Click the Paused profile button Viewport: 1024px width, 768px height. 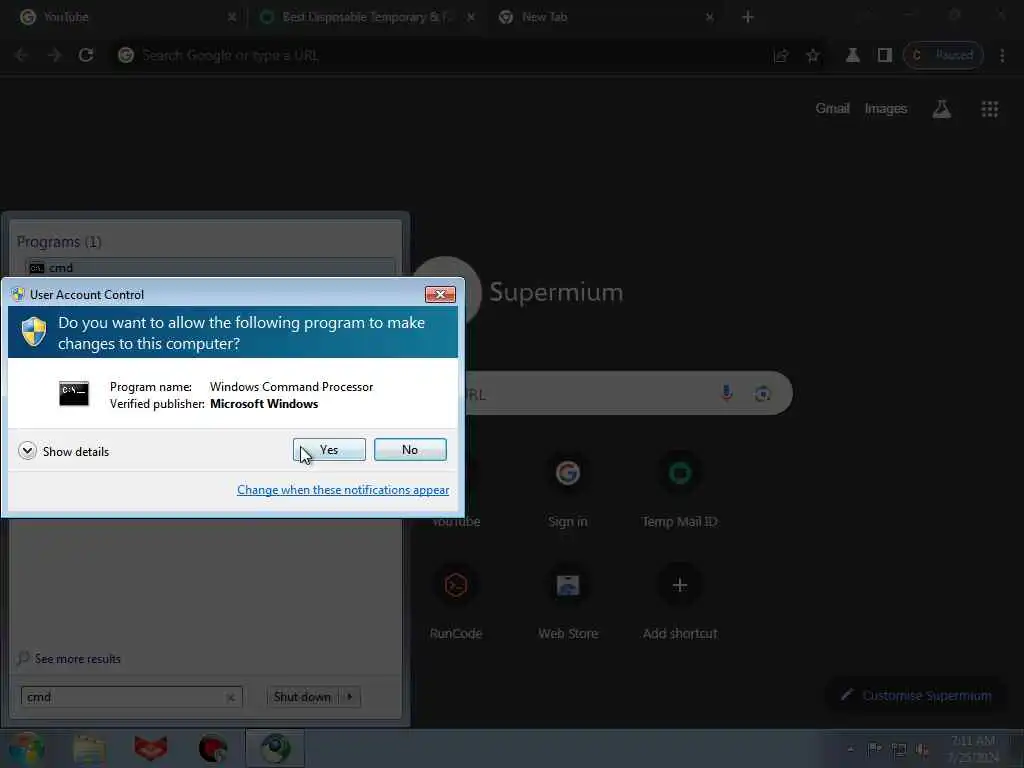coord(943,56)
